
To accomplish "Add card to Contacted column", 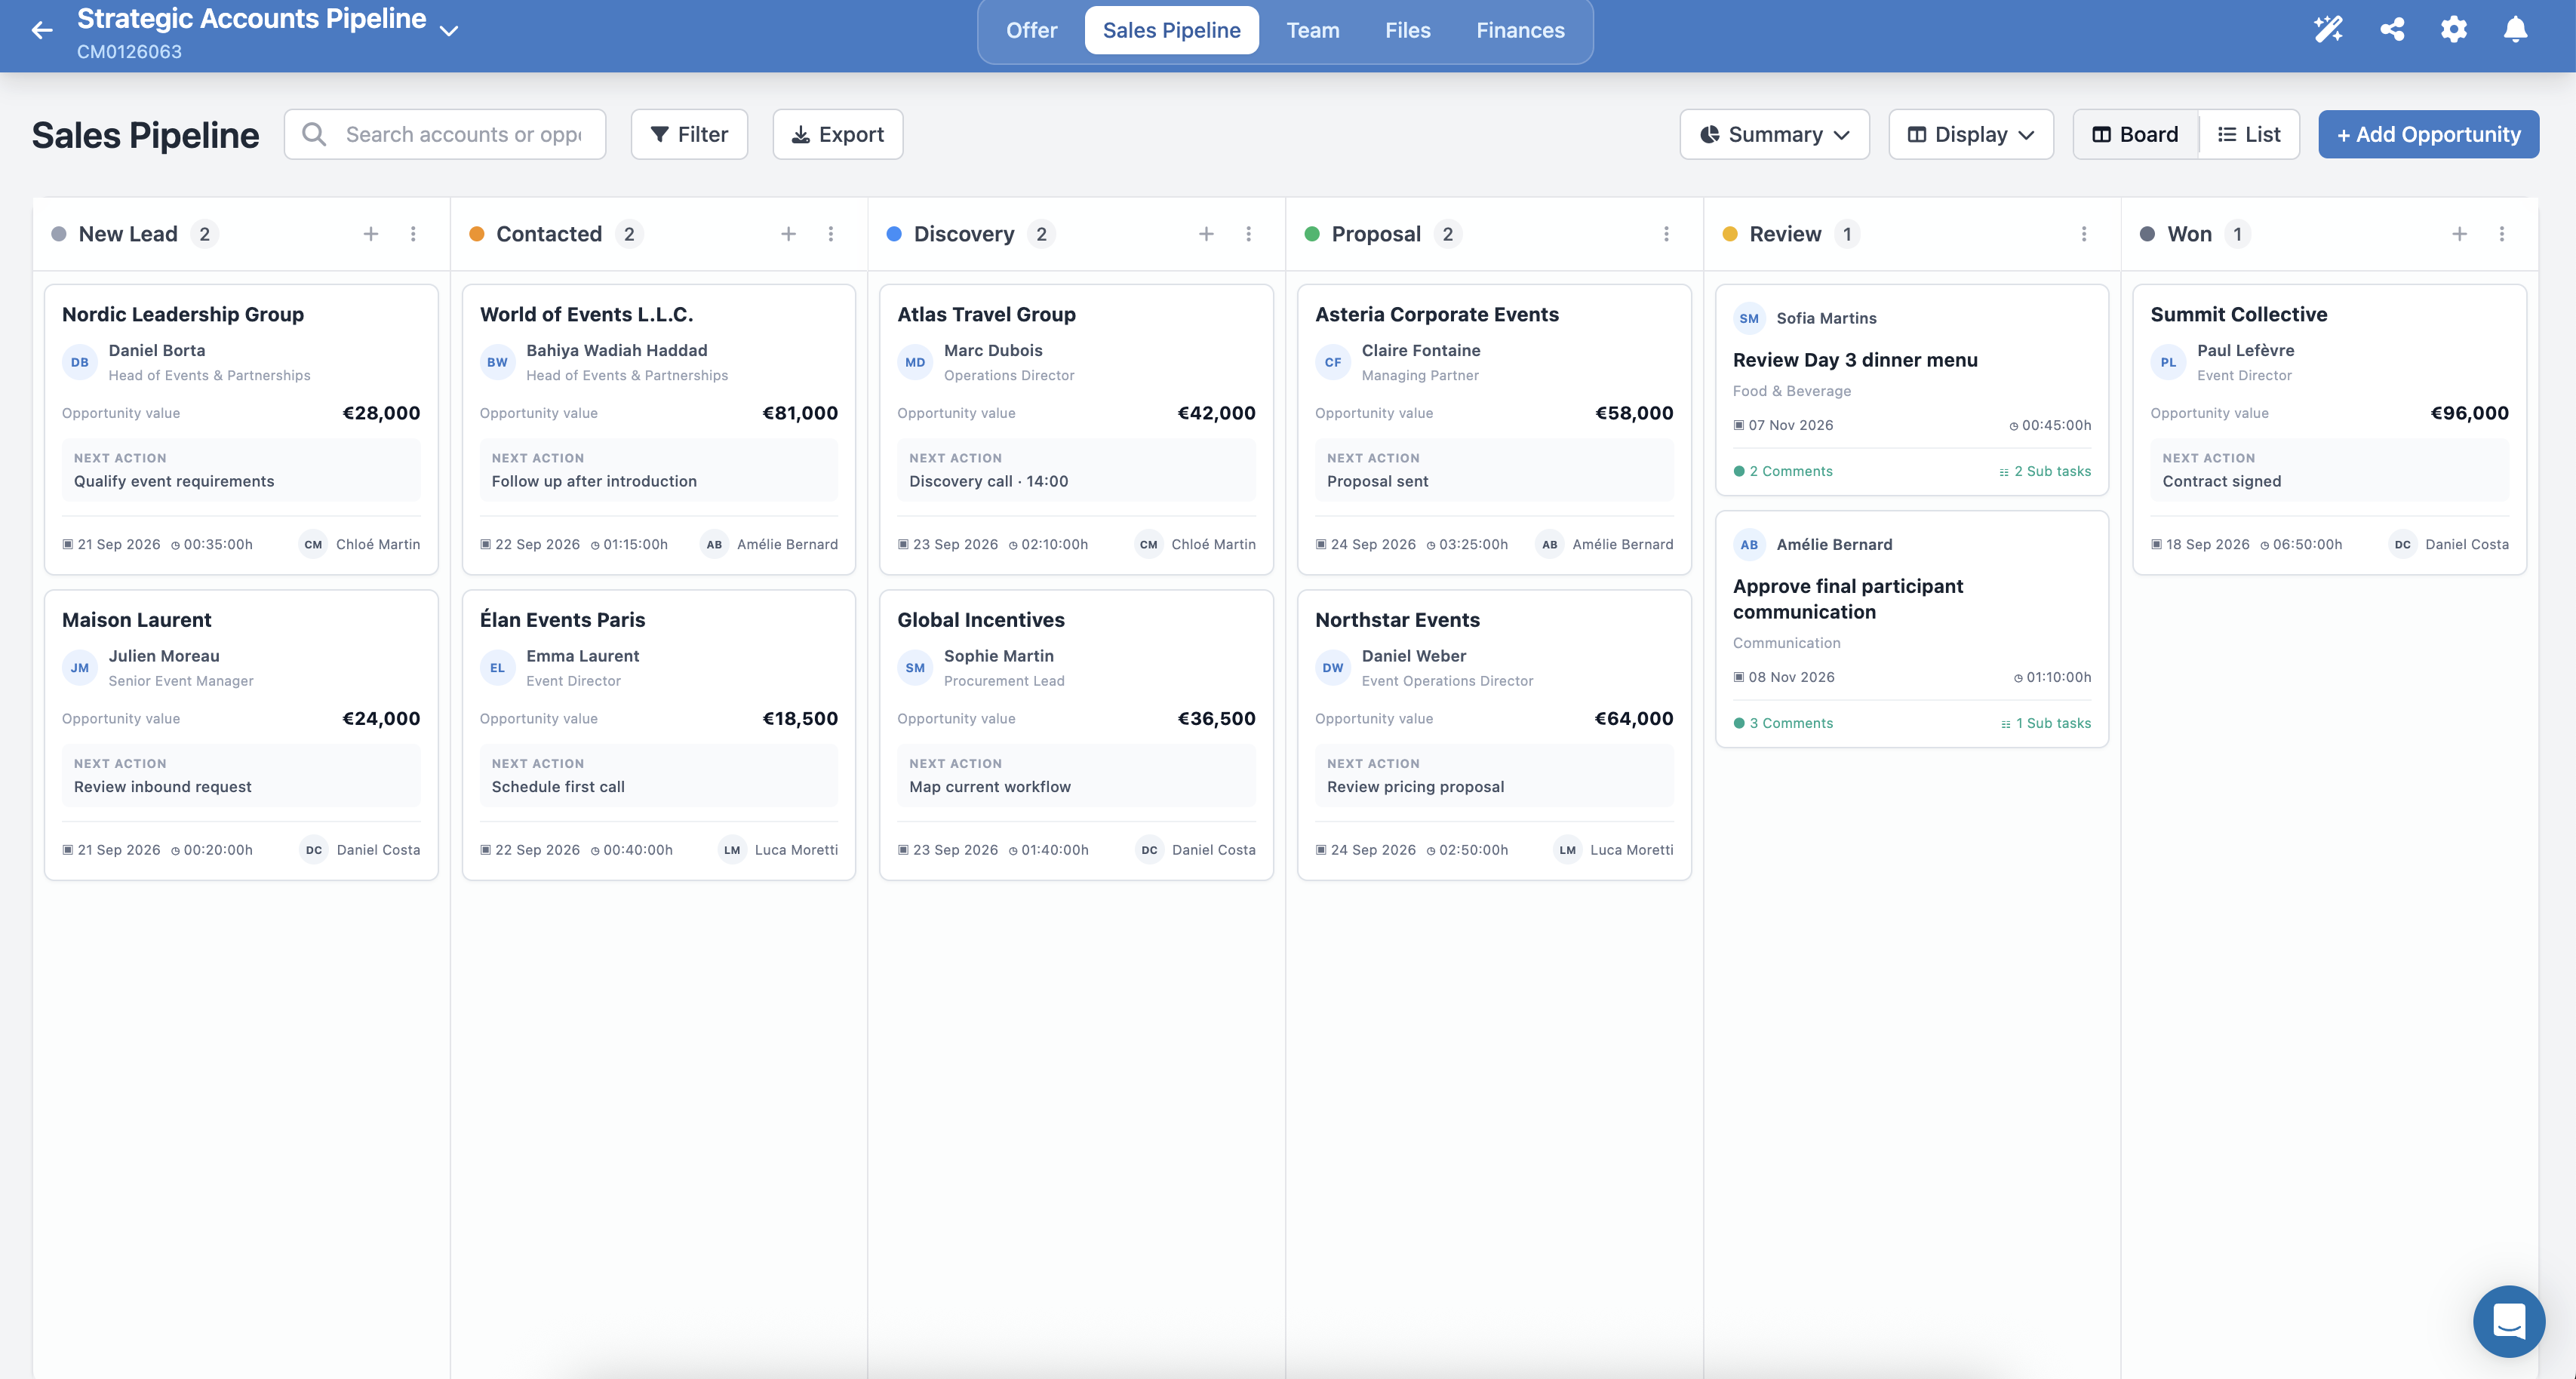I will pos(789,234).
